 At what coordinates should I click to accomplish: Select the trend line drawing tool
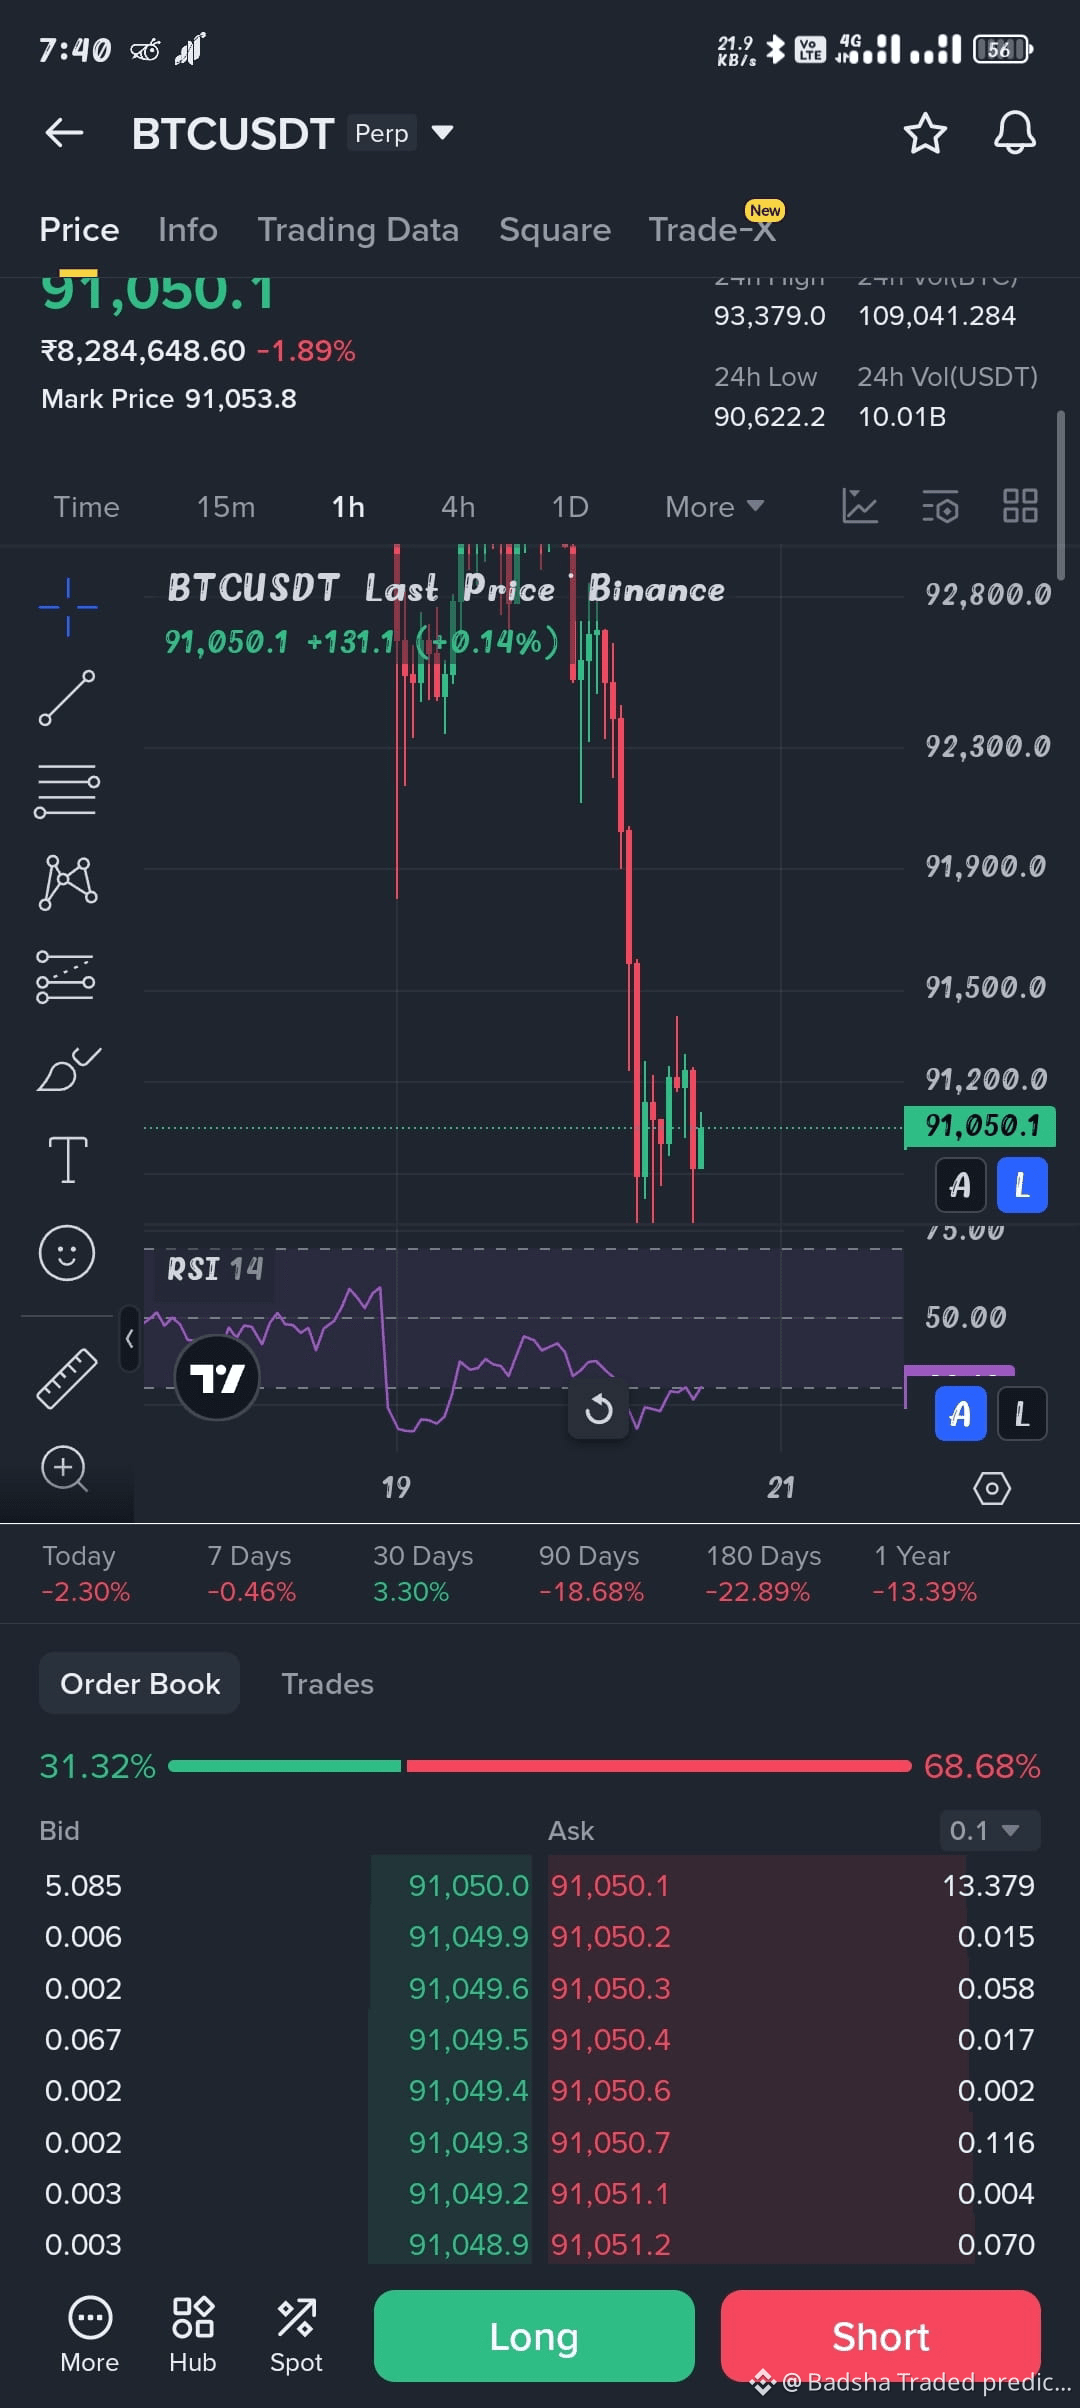(67, 698)
